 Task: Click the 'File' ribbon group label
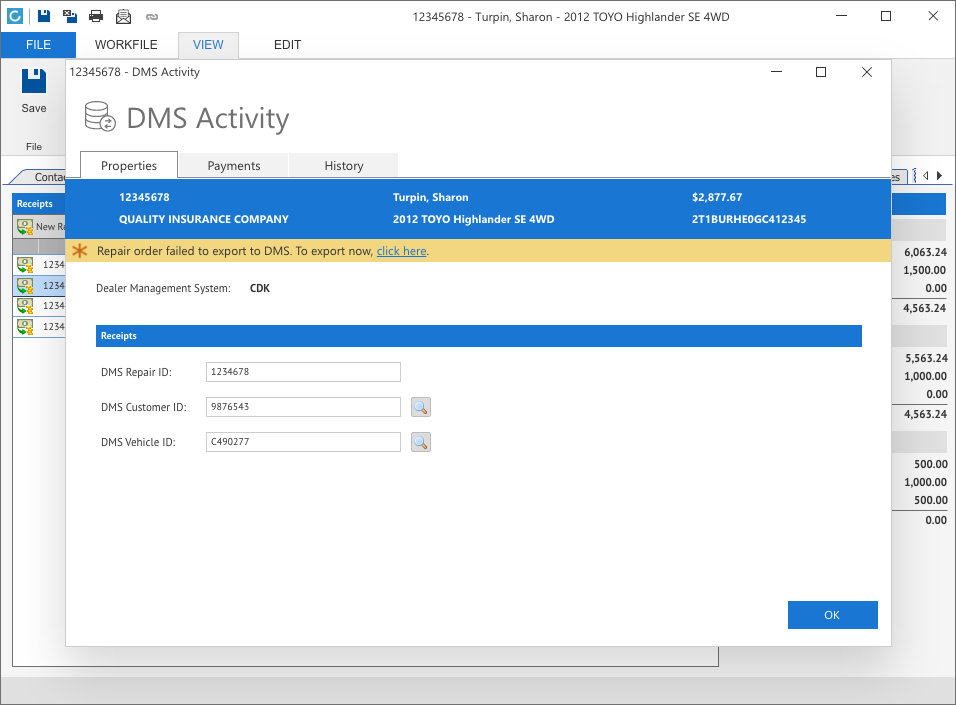pos(34,146)
